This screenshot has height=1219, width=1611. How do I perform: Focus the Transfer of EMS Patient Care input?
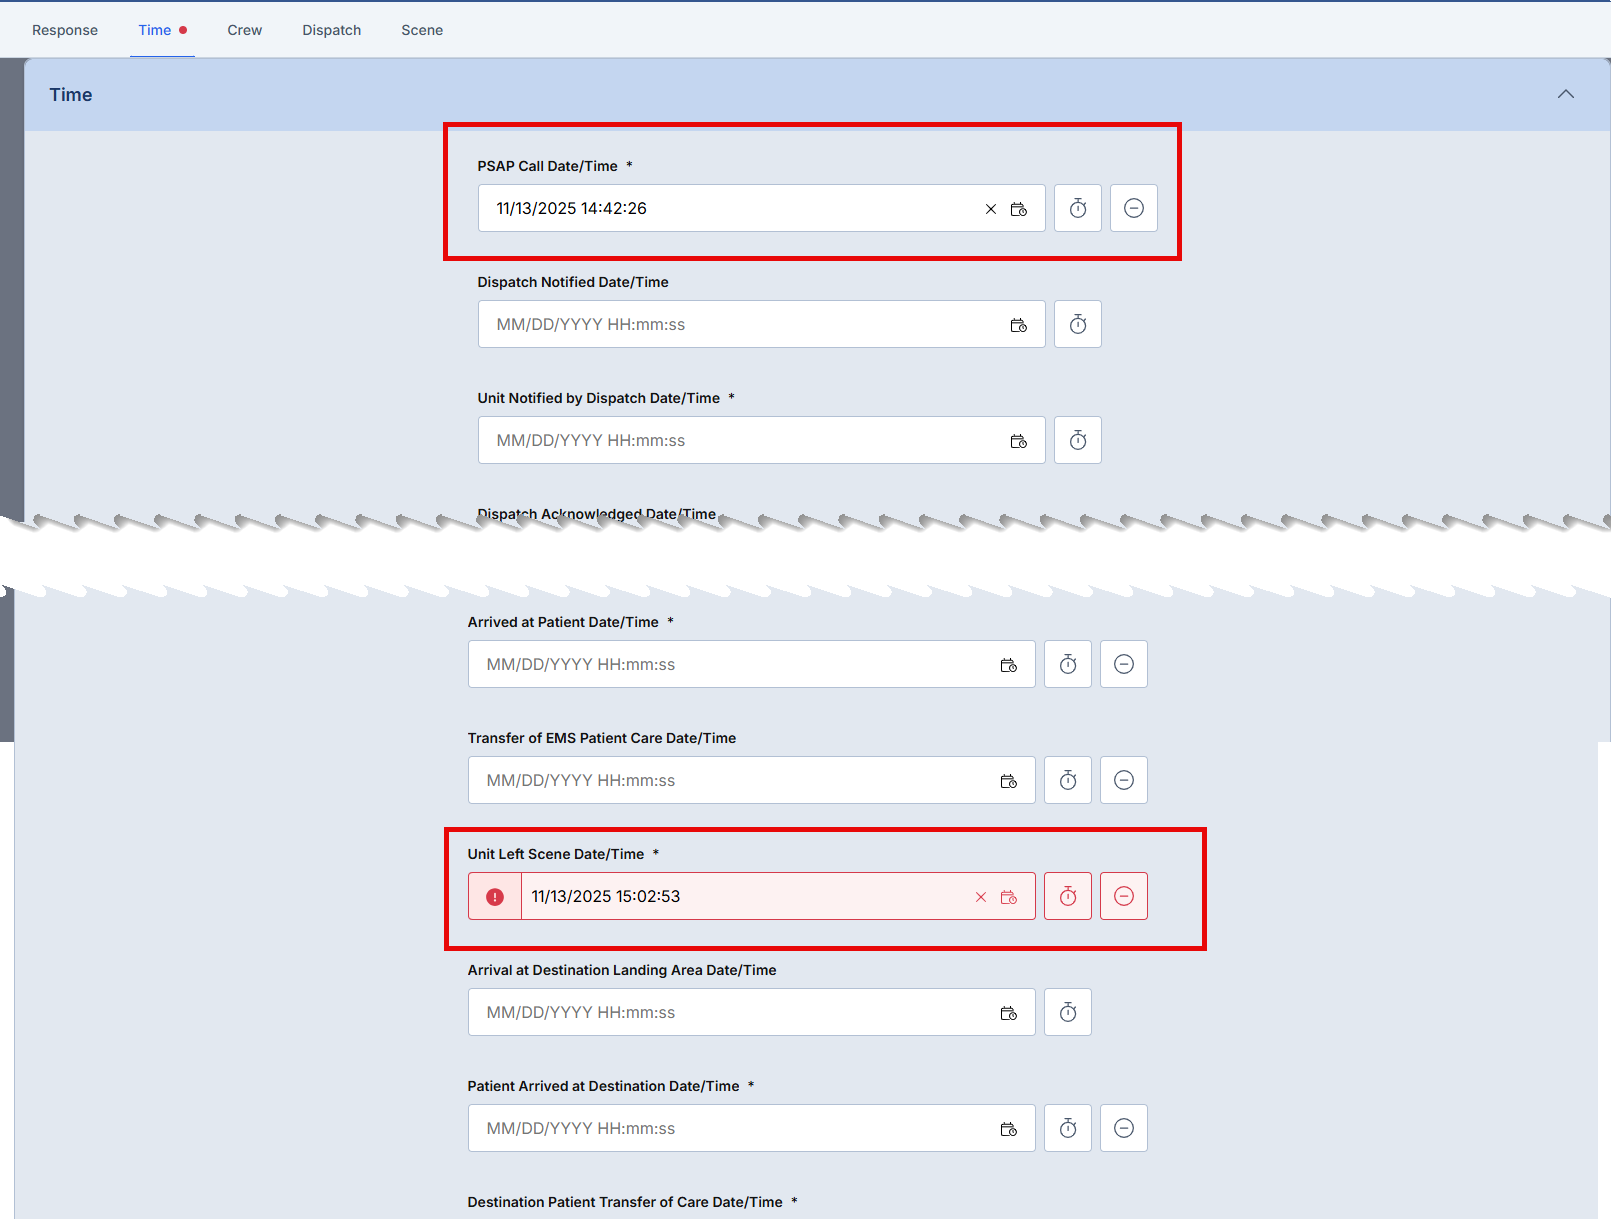730,780
